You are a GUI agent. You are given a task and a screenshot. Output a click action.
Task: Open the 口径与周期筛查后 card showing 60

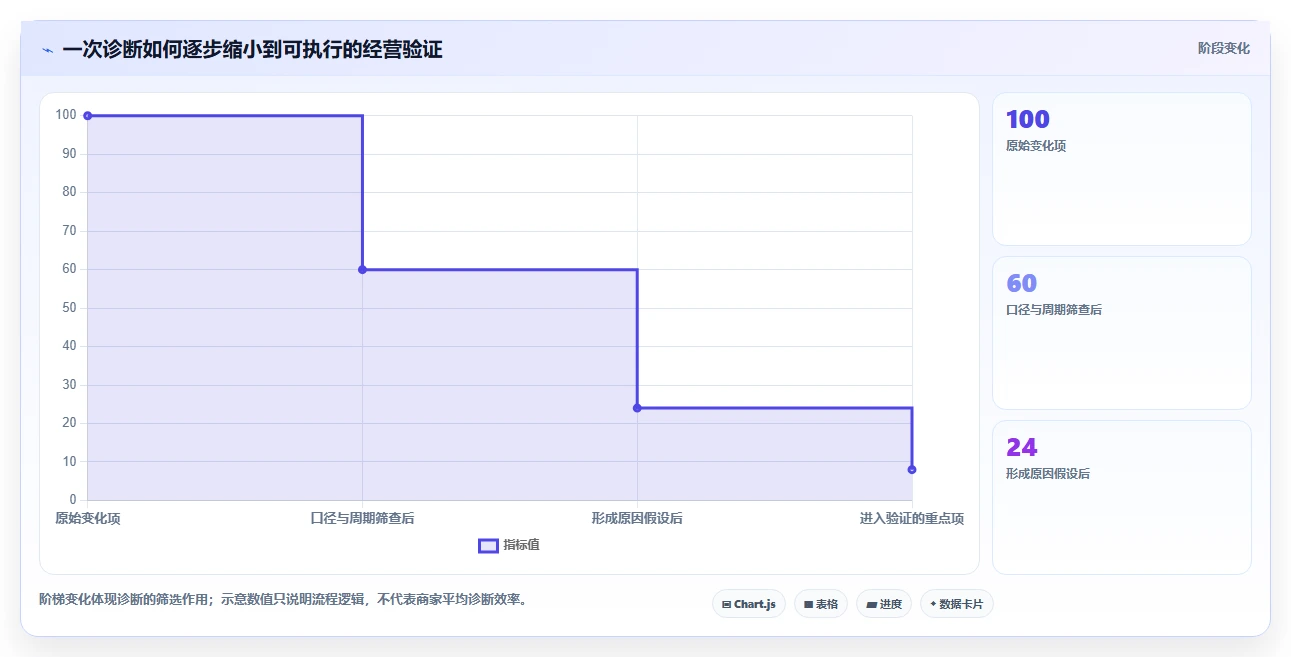point(1121,333)
